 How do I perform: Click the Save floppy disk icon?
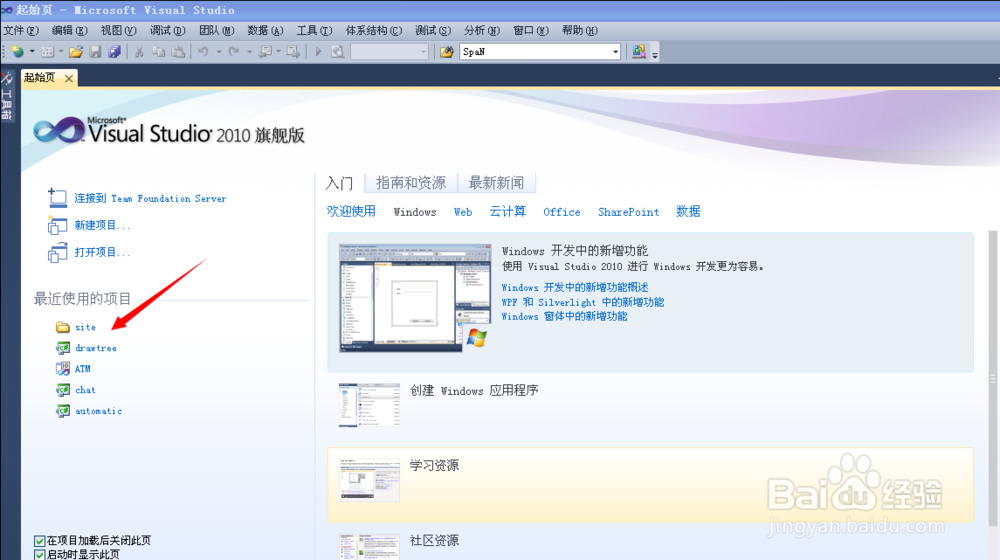click(x=96, y=52)
